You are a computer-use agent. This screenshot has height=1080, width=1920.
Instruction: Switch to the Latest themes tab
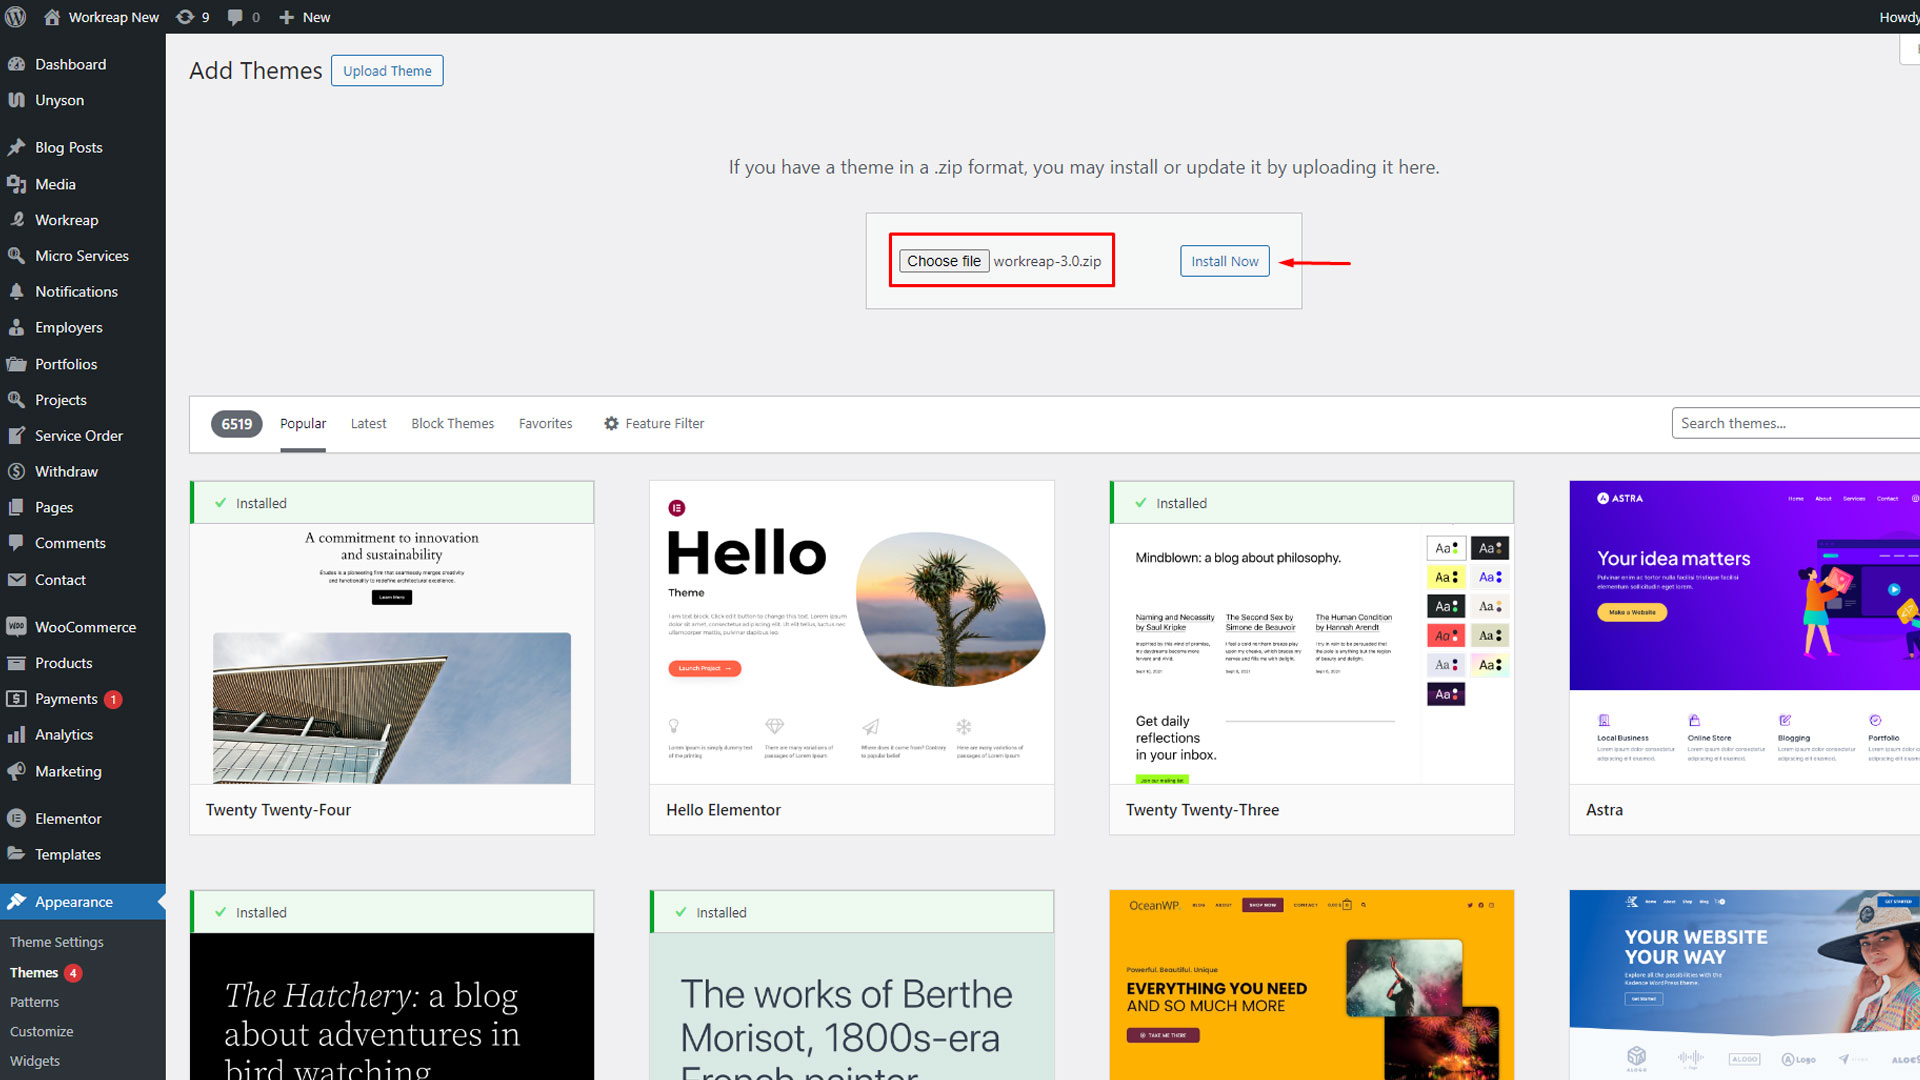pyautogui.click(x=368, y=424)
